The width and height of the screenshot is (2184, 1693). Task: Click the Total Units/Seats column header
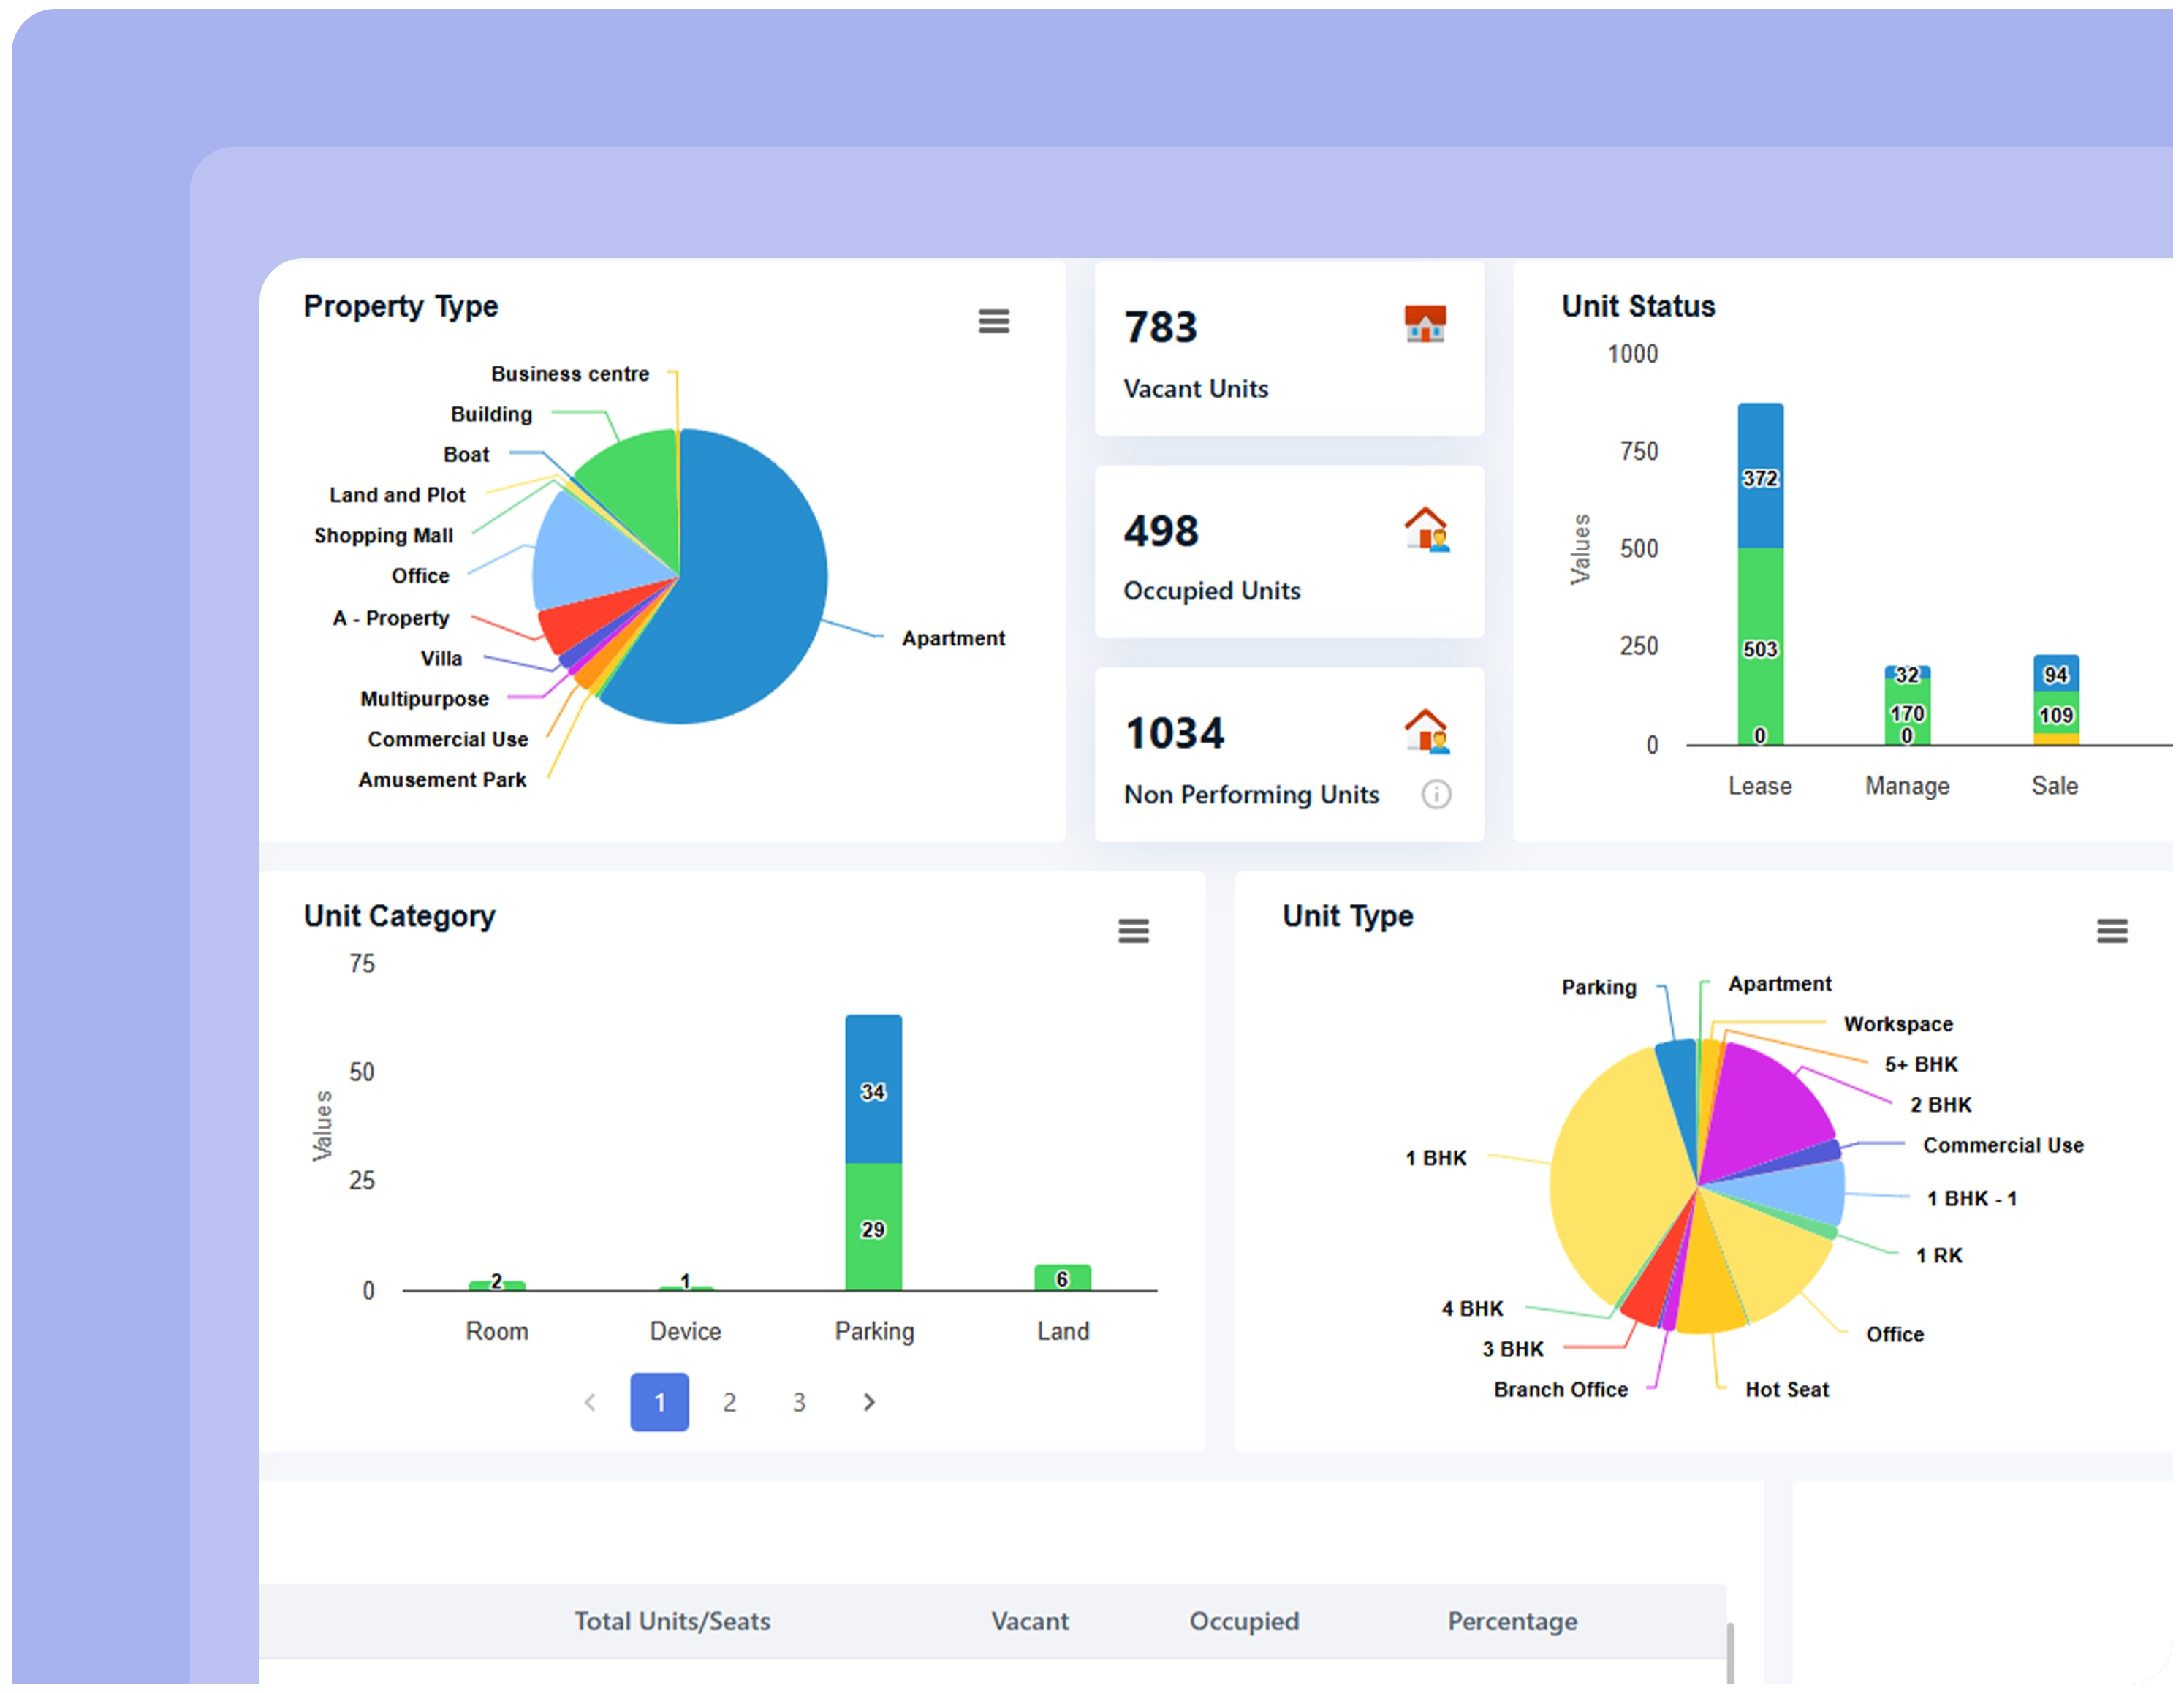pos(671,1621)
